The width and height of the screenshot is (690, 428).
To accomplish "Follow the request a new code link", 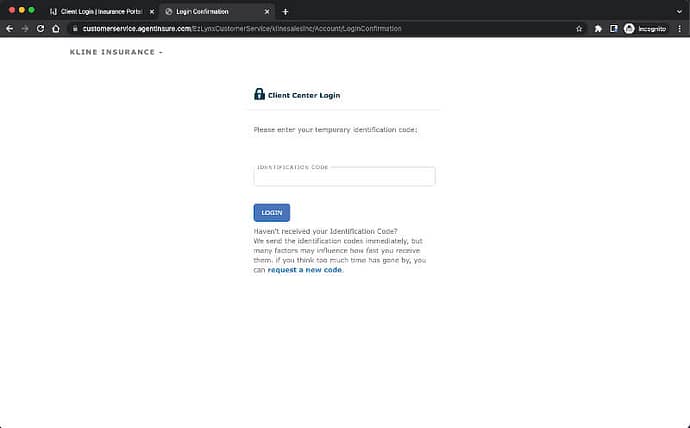I will pos(305,270).
